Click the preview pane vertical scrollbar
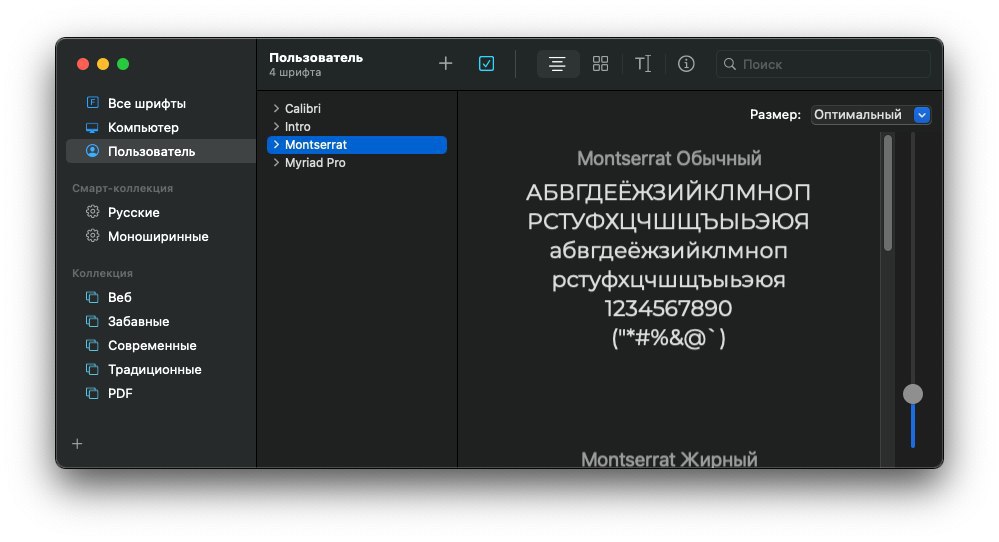Screen dimensions: 999x542 (888, 194)
